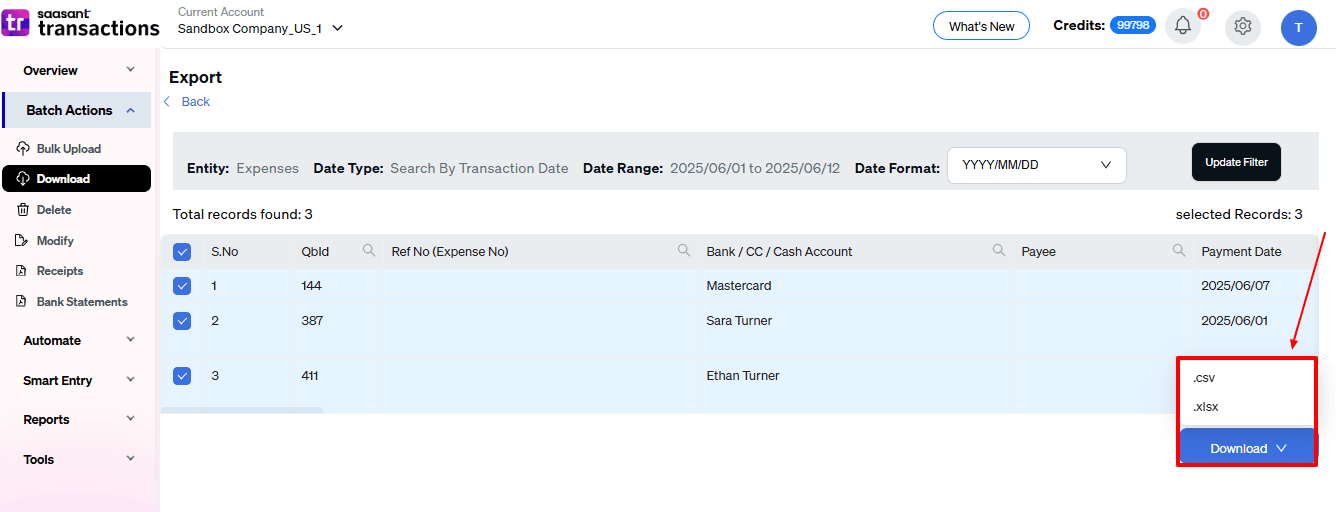1336x512 pixels.
Task: Expand the Overview section
Action: [77, 70]
